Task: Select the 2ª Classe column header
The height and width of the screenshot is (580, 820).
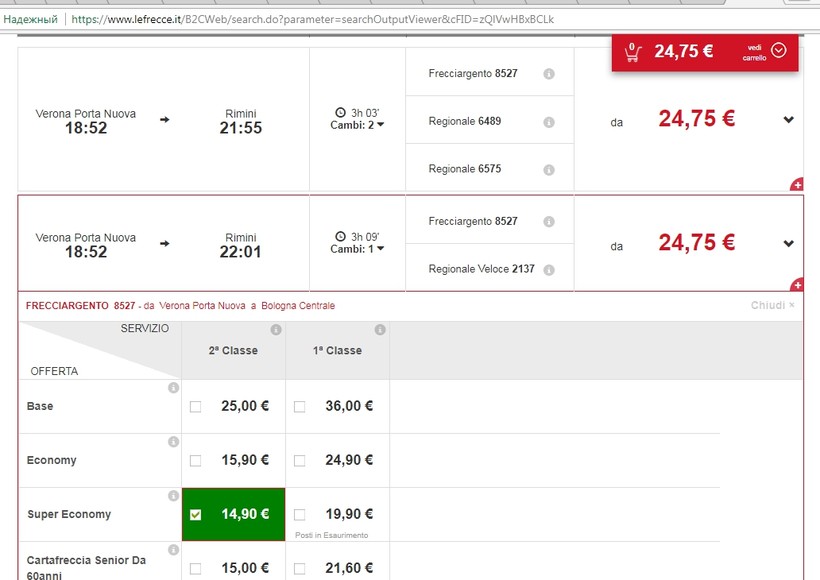Action: coord(233,351)
